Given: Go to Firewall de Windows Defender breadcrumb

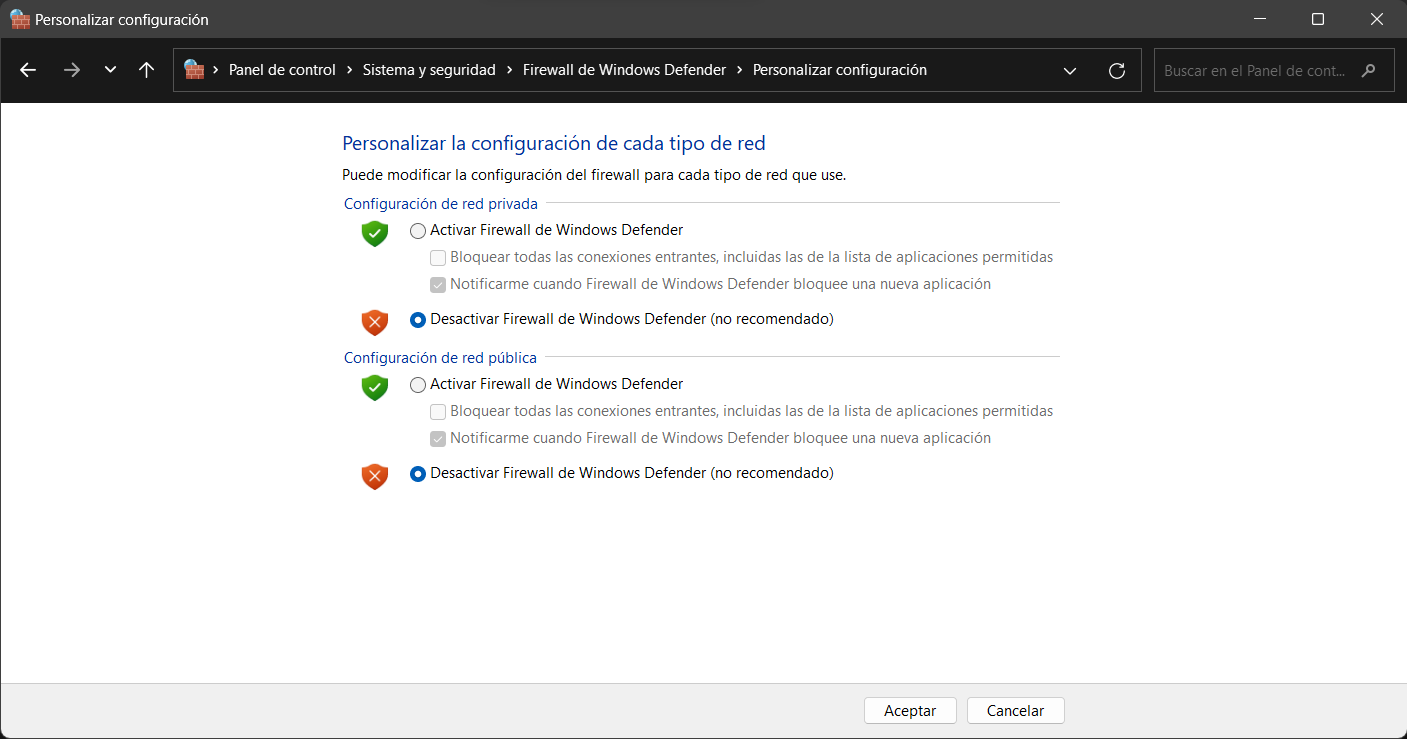Looking at the screenshot, I should point(624,70).
